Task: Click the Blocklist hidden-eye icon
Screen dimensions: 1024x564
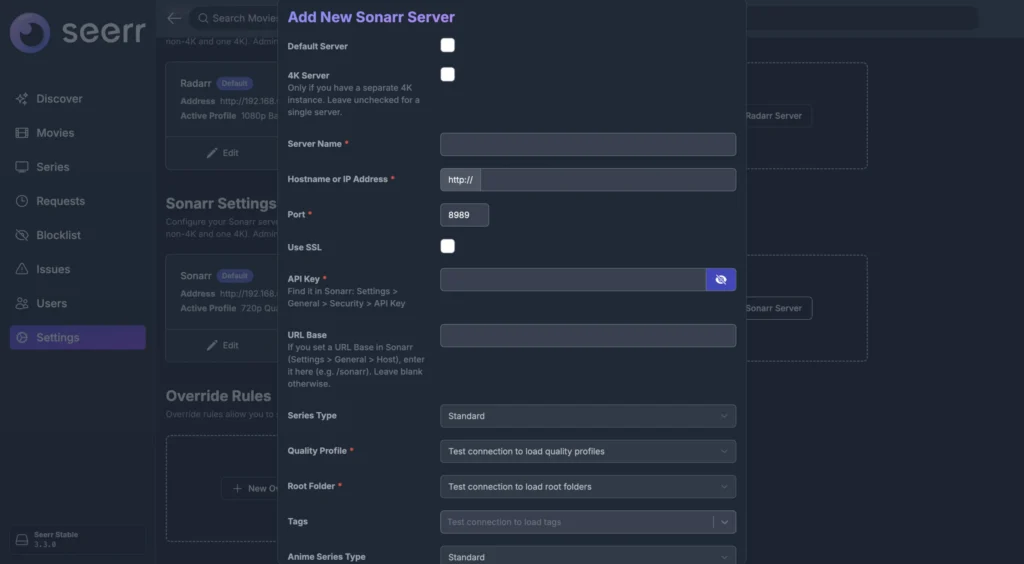Action: click(x=22, y=235)
